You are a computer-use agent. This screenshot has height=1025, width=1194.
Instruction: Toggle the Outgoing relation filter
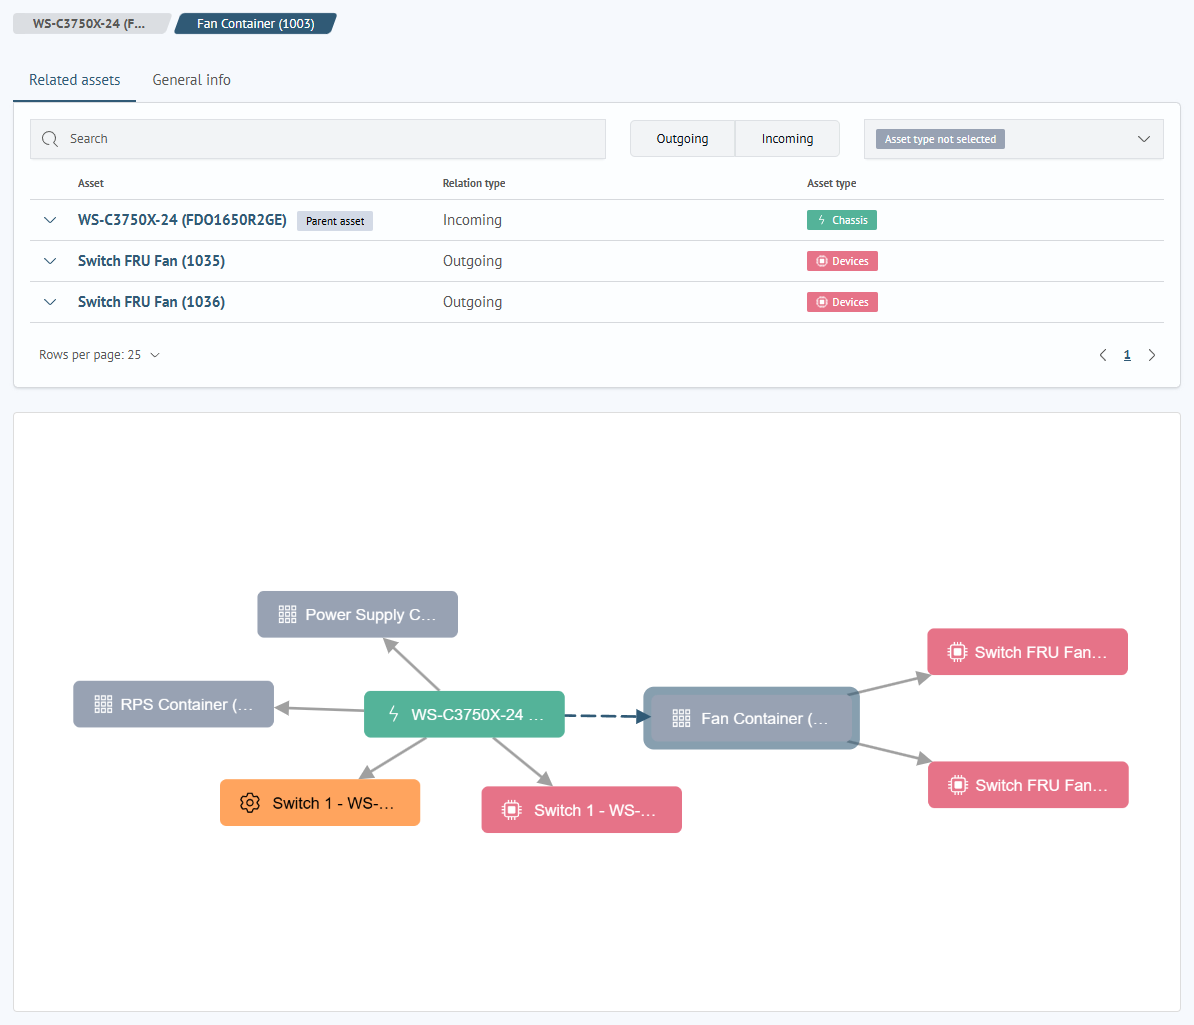[x=682, y=139]
